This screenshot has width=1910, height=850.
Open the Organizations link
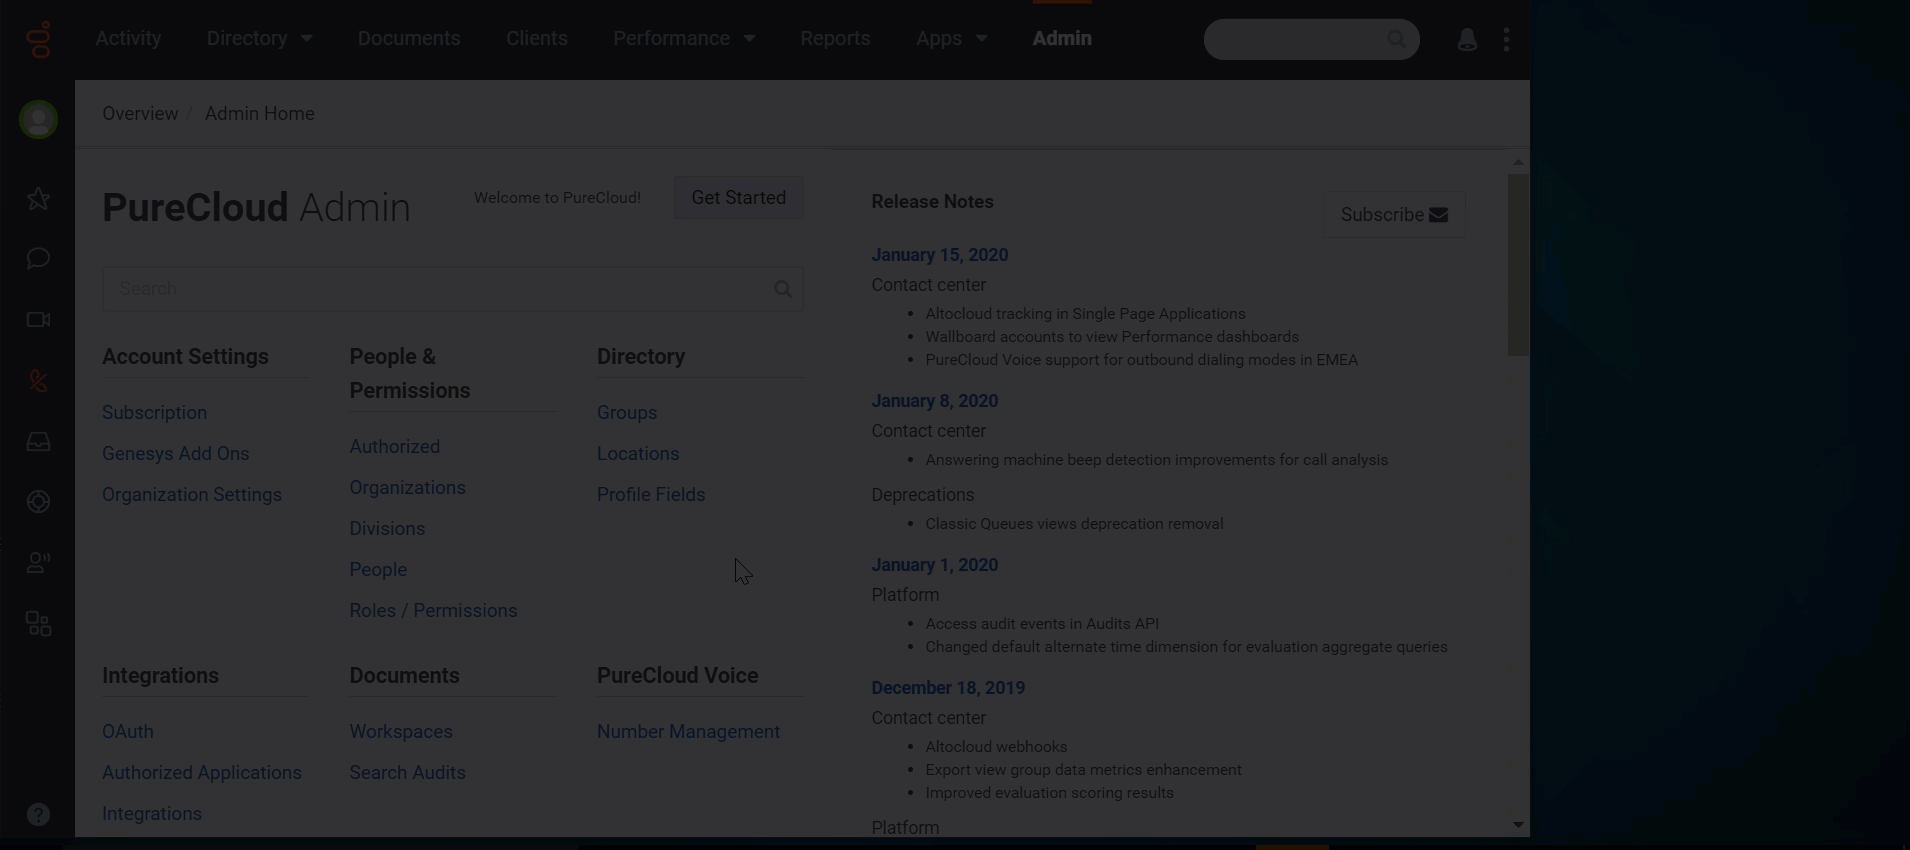click(x=407, y=488)
